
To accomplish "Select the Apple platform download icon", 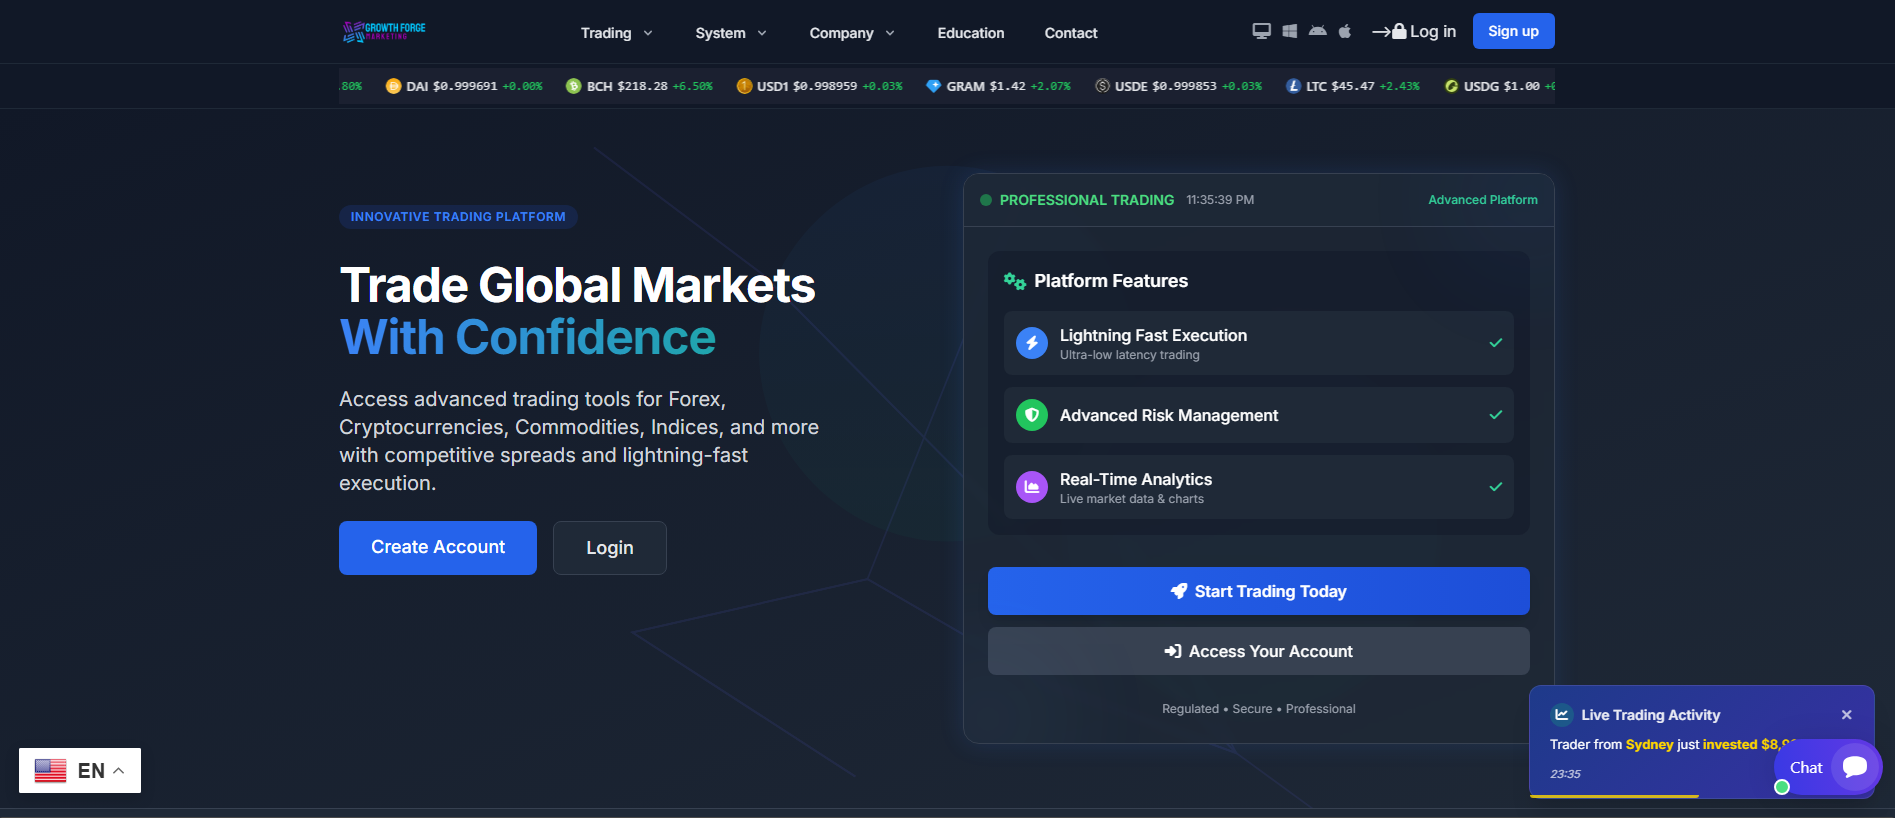I will 1345,31.
